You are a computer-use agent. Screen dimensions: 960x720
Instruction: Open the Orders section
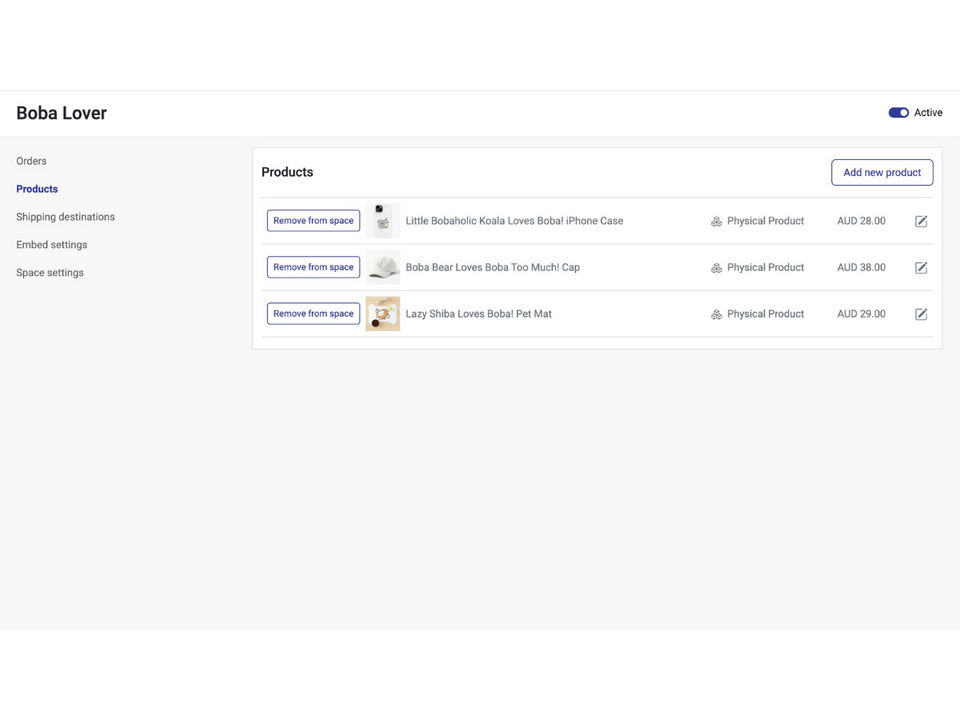[x=31, y=161]
